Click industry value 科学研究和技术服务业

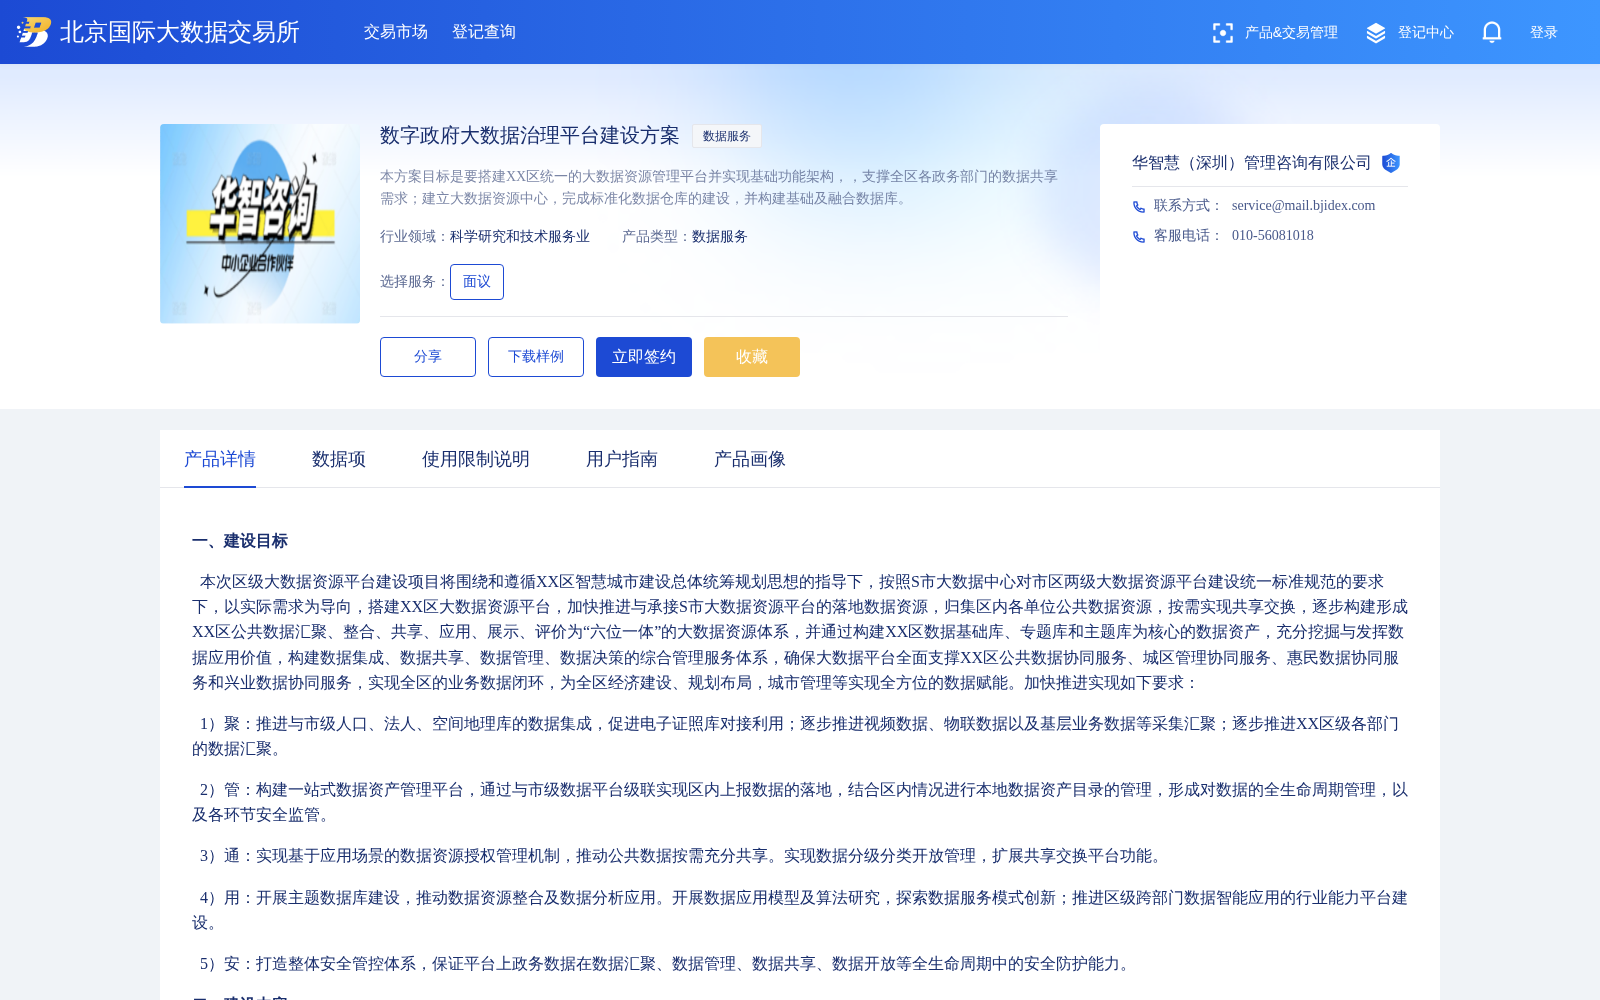[520, 237]
